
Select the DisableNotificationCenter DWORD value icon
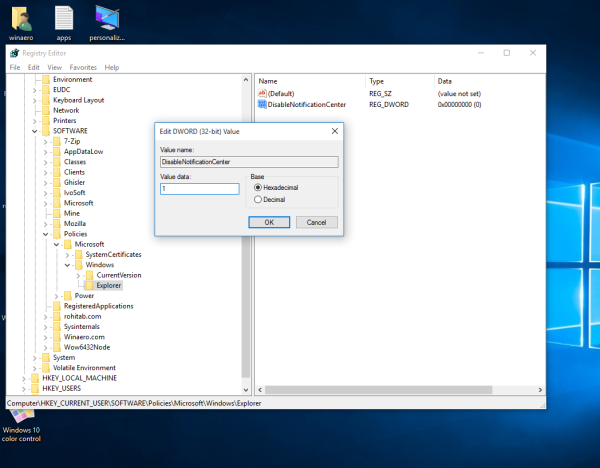point(262,104)
